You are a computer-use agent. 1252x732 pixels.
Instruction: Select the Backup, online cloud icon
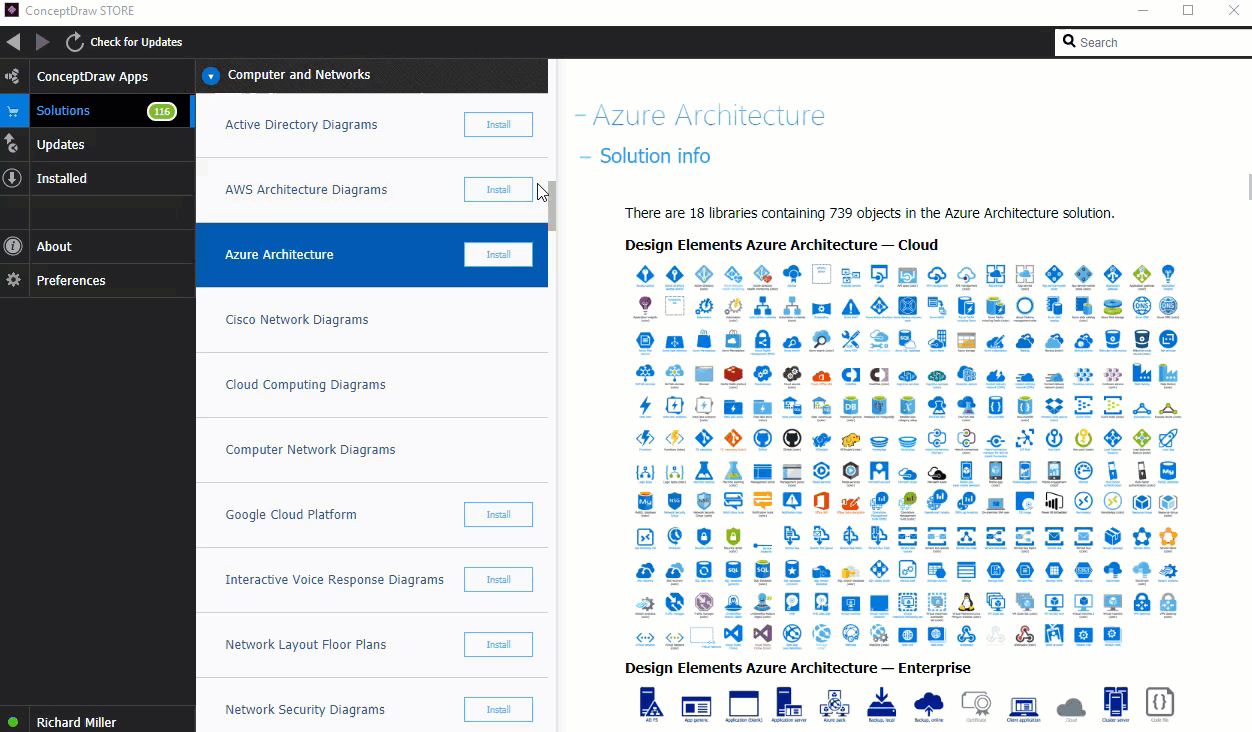[928, 706]
